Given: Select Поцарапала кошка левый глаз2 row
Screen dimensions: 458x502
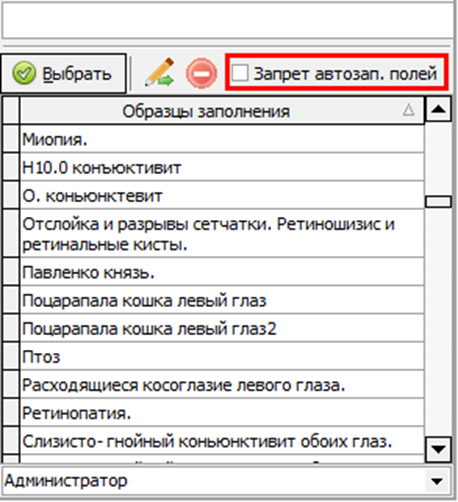Looking at the screenshot, I should coord(222,328).
